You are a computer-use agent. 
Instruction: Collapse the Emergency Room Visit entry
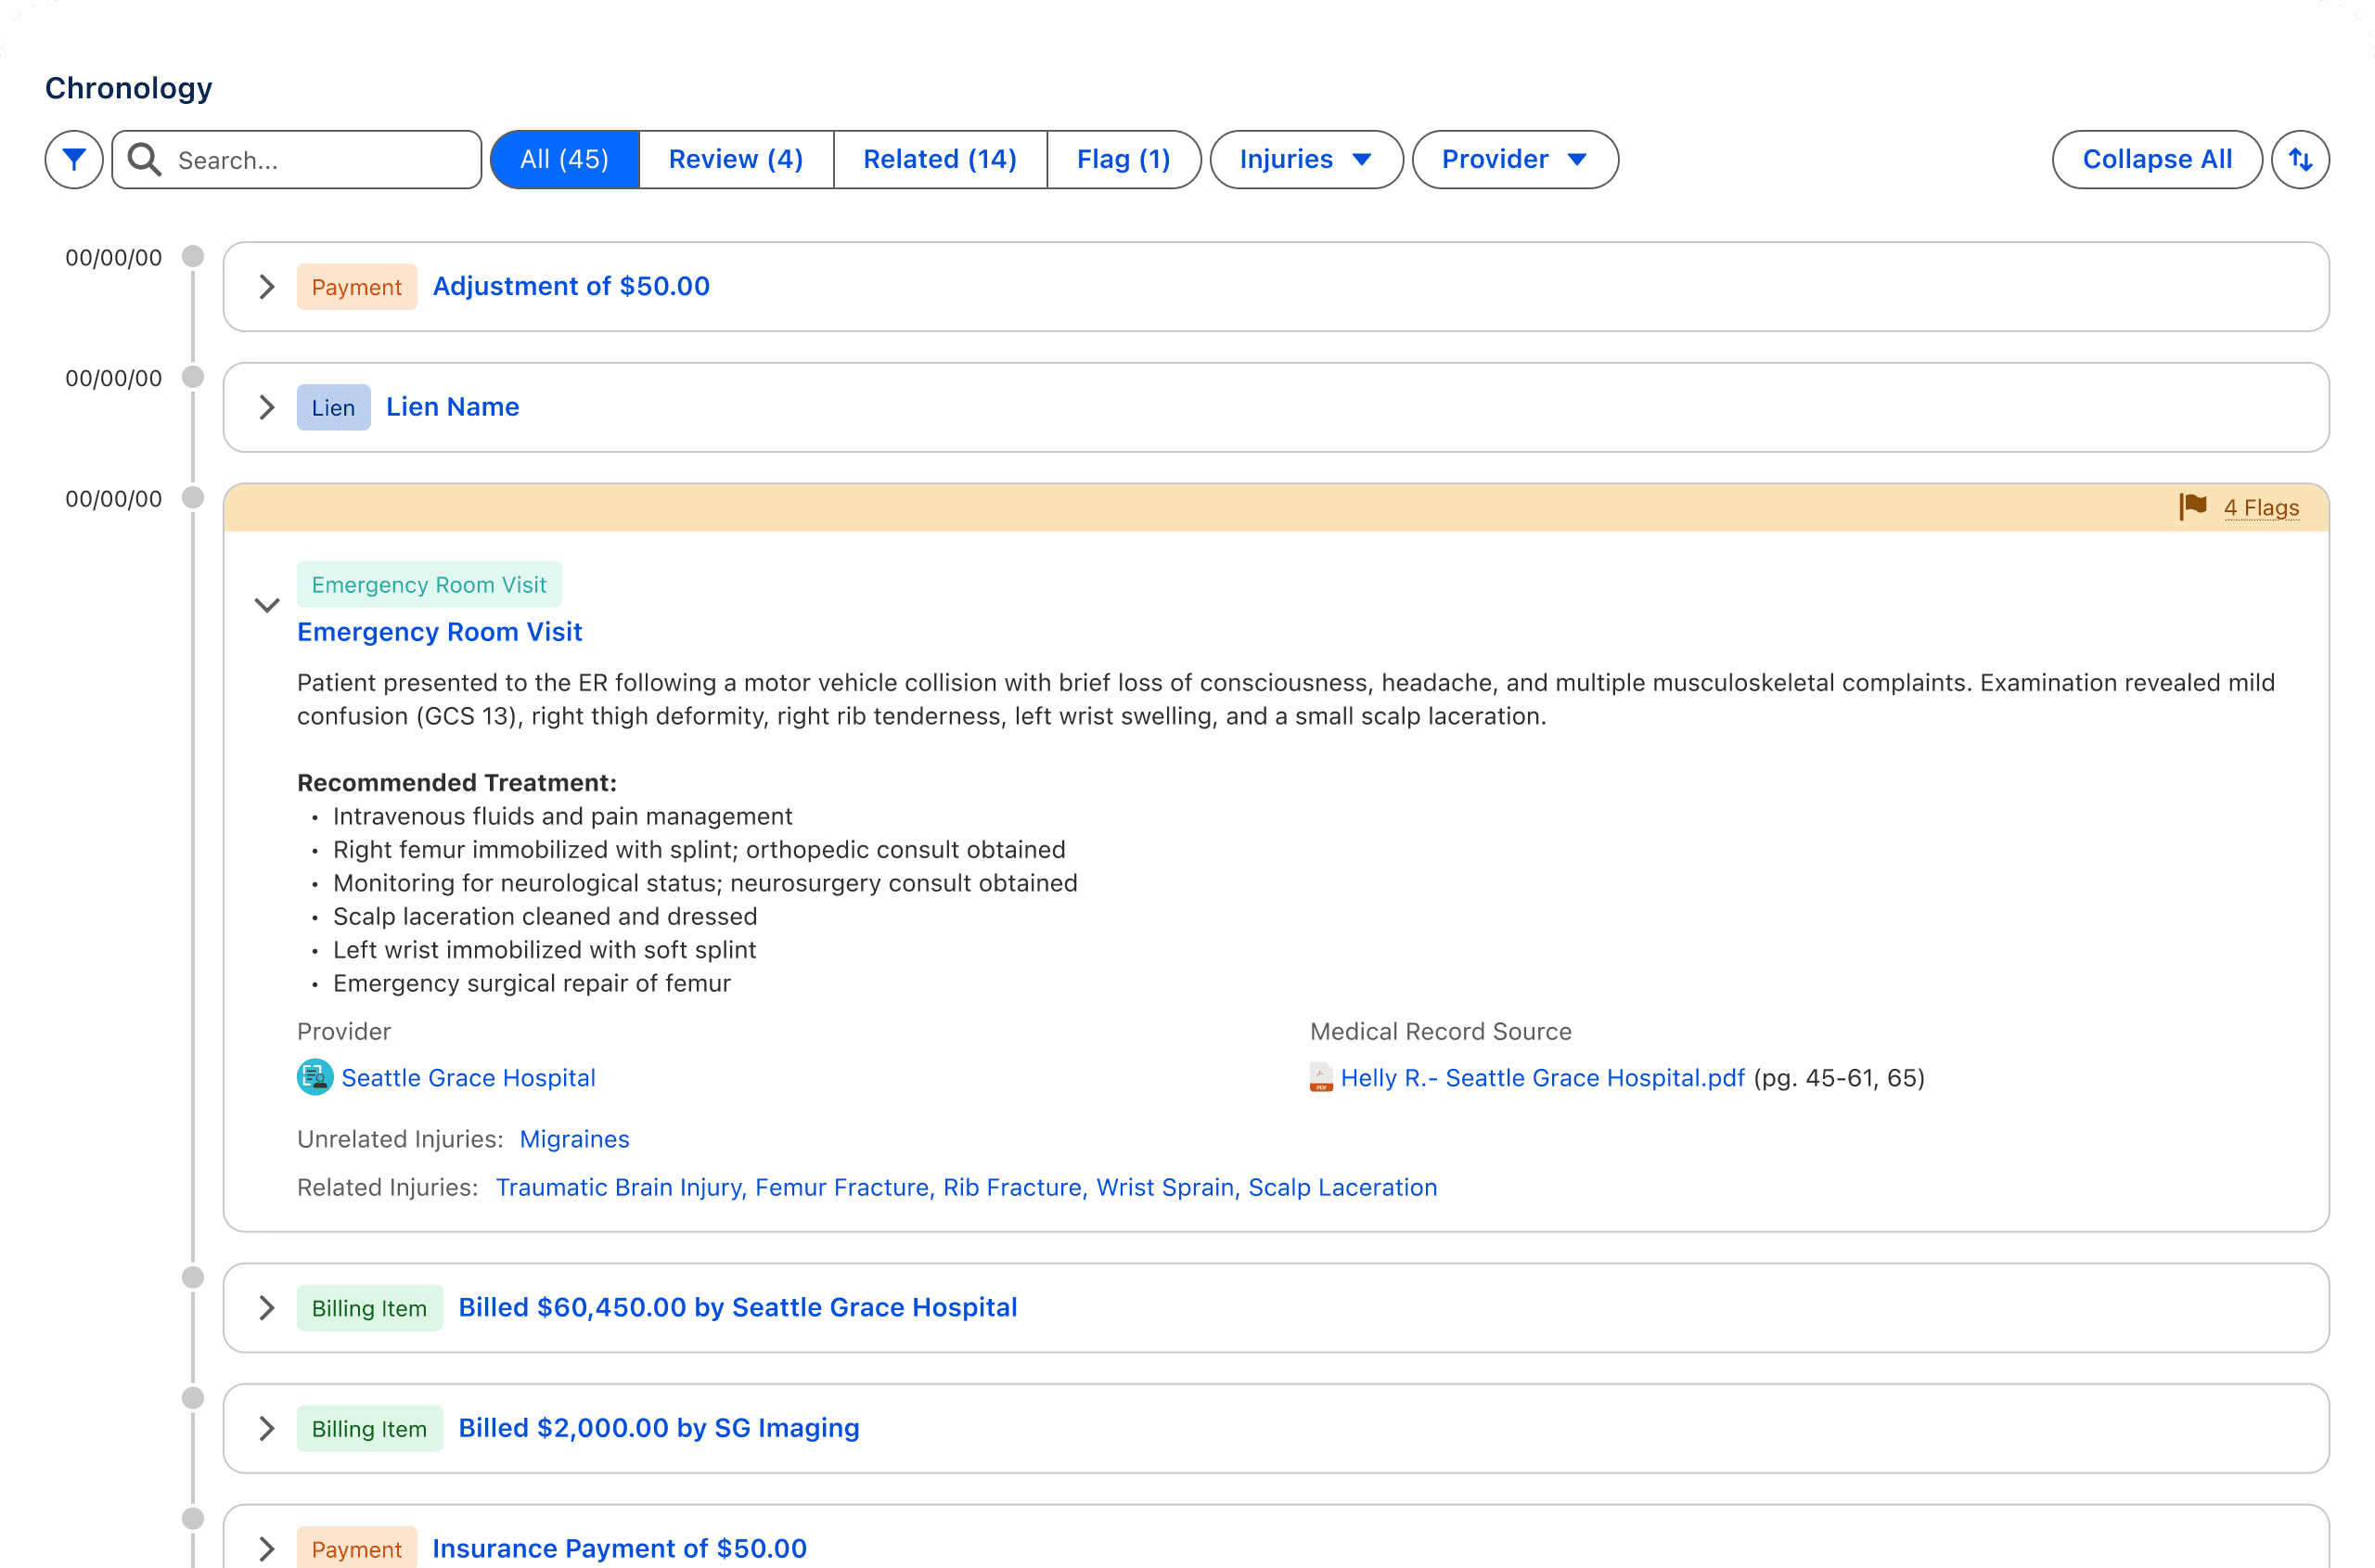tap(266, 605)
